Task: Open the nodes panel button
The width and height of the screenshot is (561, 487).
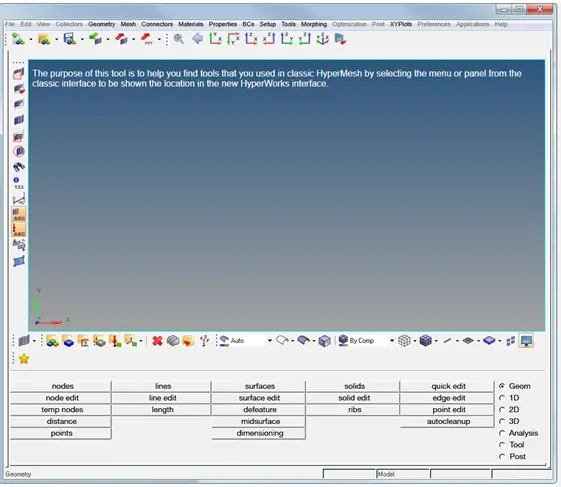Action: click(x=61, y=386)
